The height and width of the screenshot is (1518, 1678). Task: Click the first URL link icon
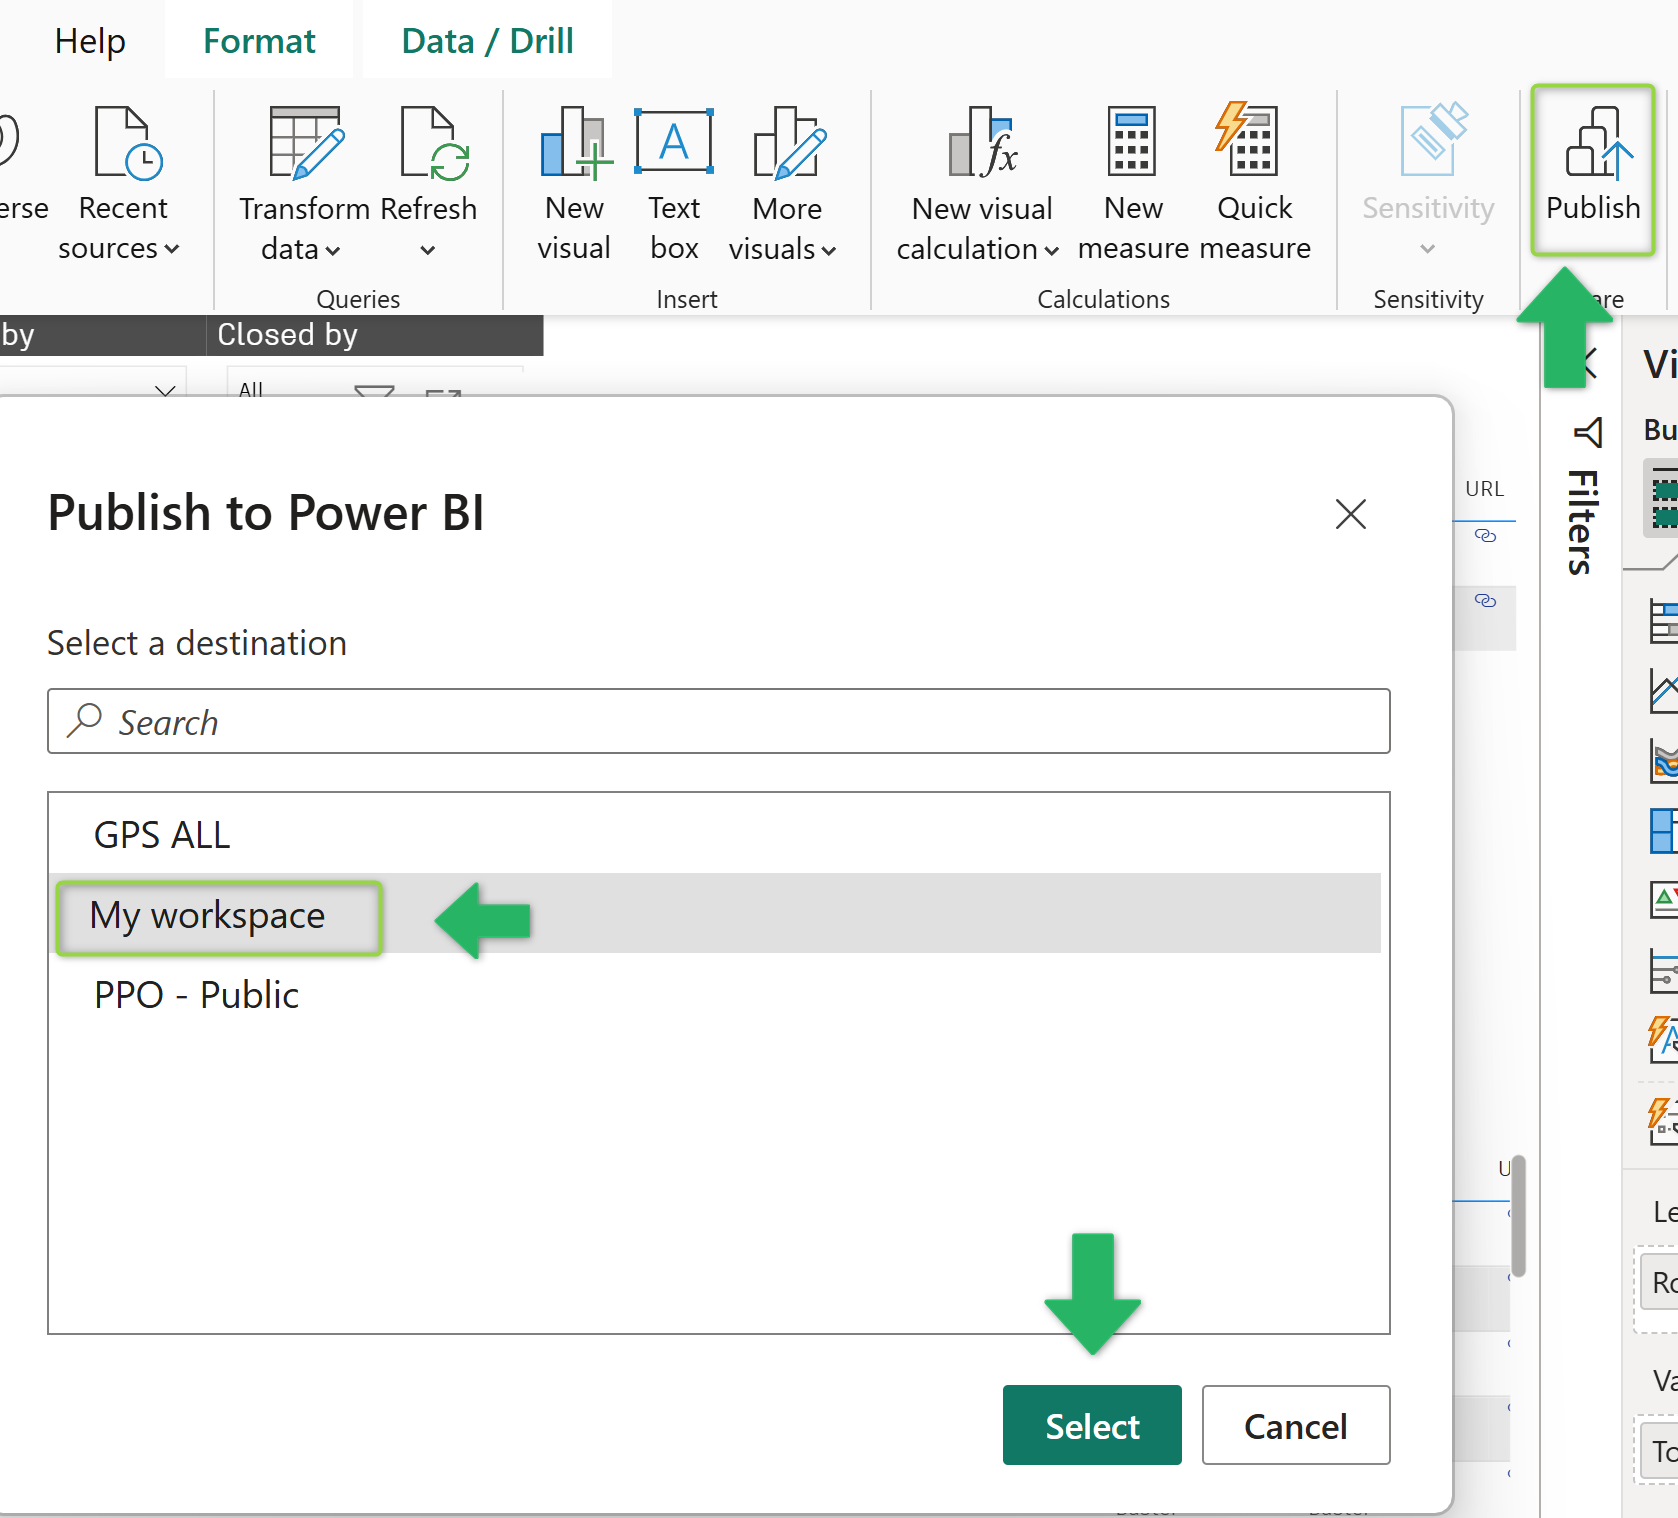[x=1486, y=536]
